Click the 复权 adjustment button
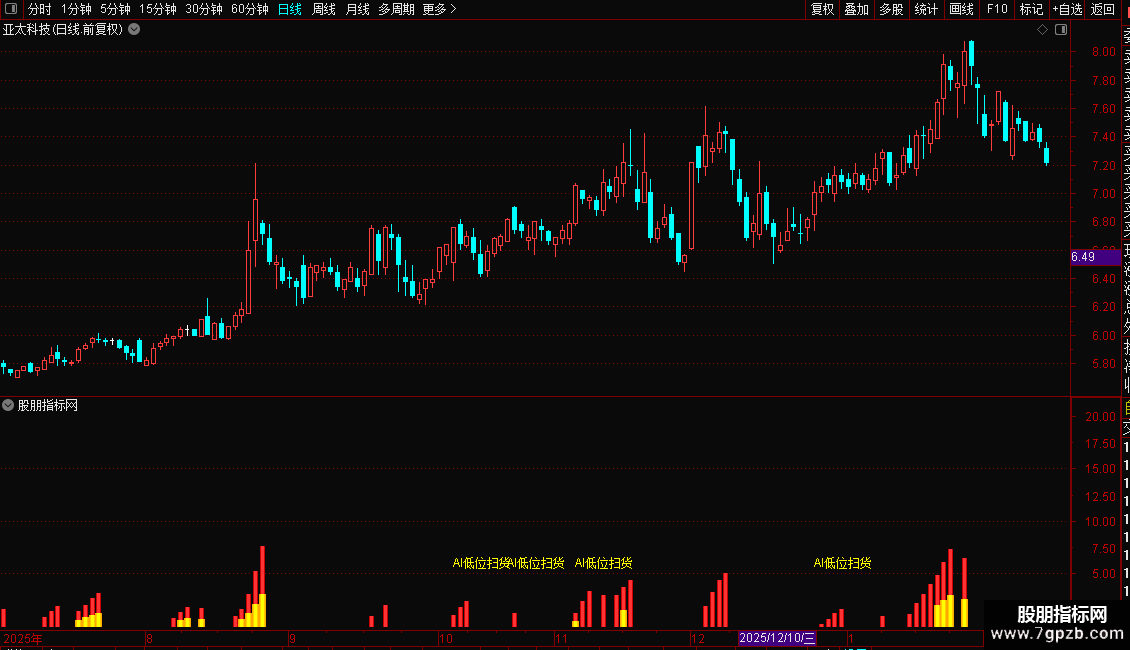 click(x=822, y=9)
